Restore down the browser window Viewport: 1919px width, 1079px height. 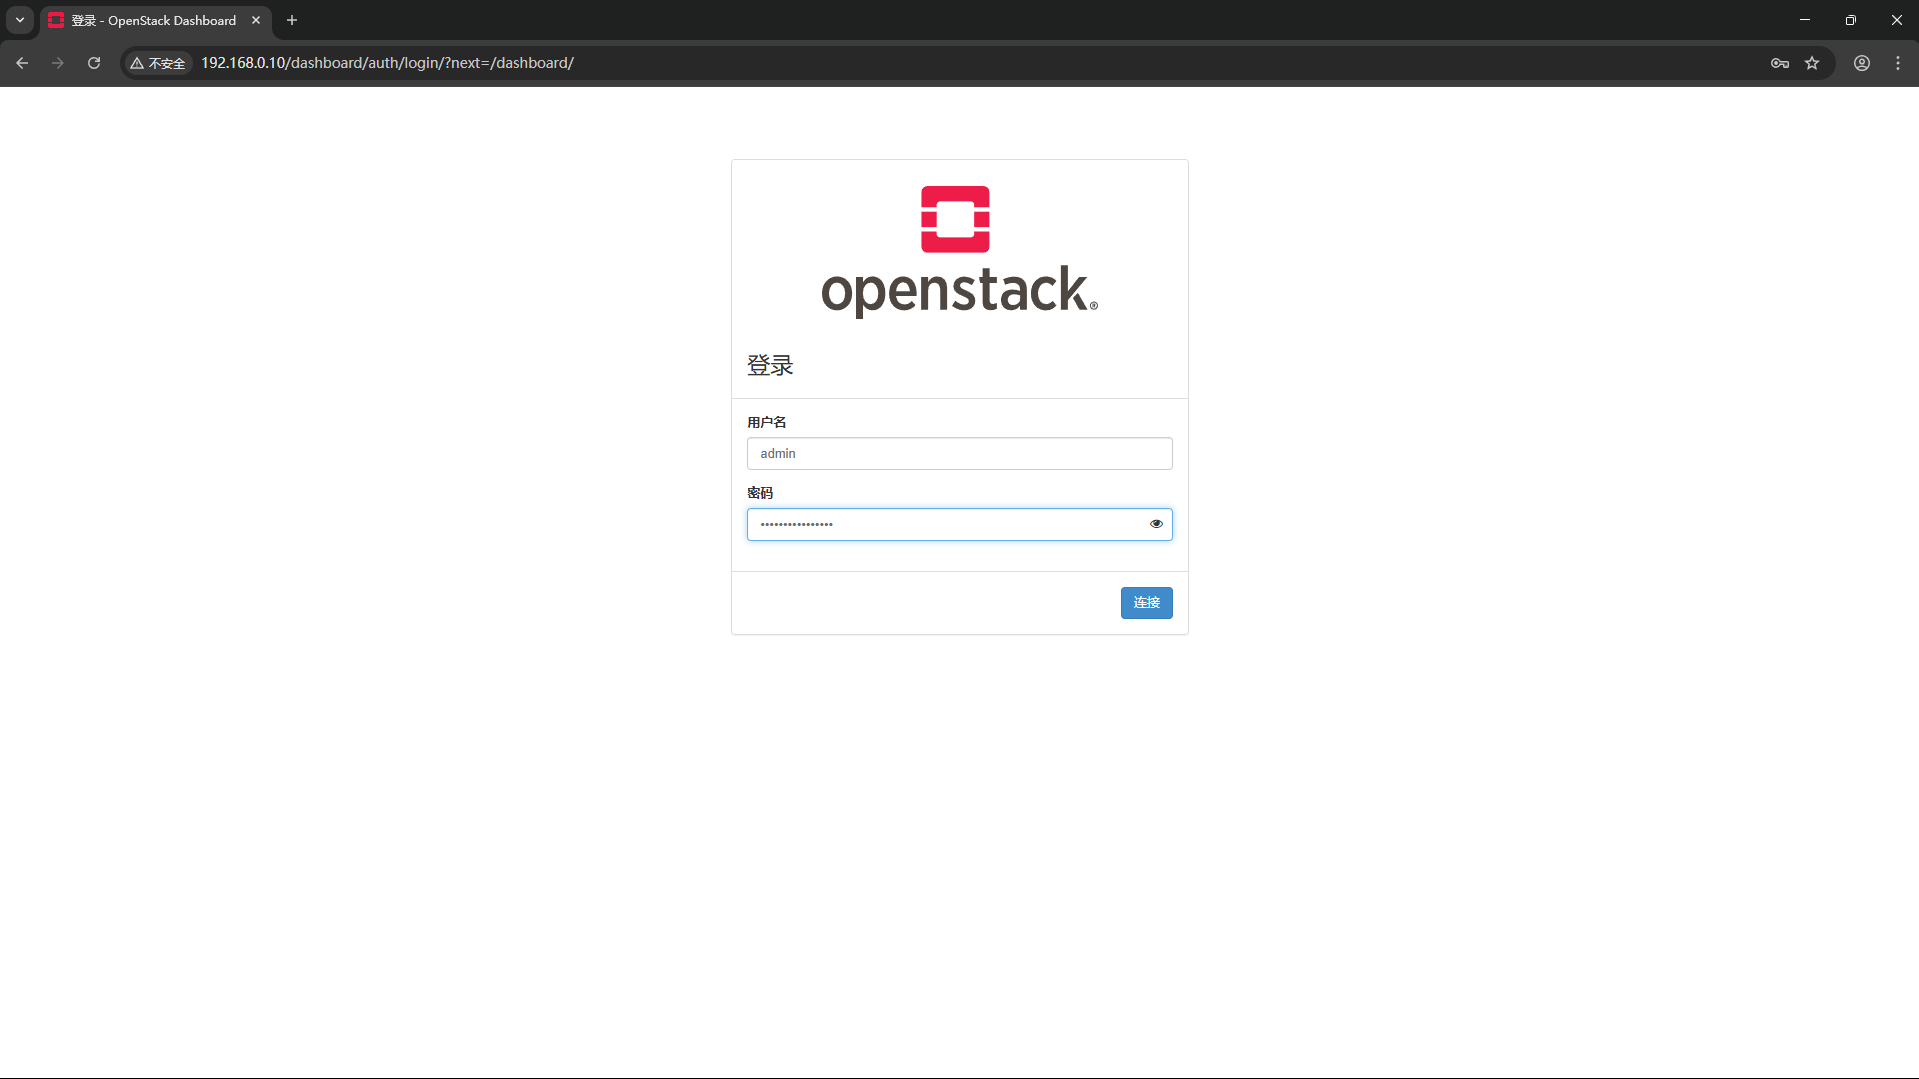click(1851, 20)
